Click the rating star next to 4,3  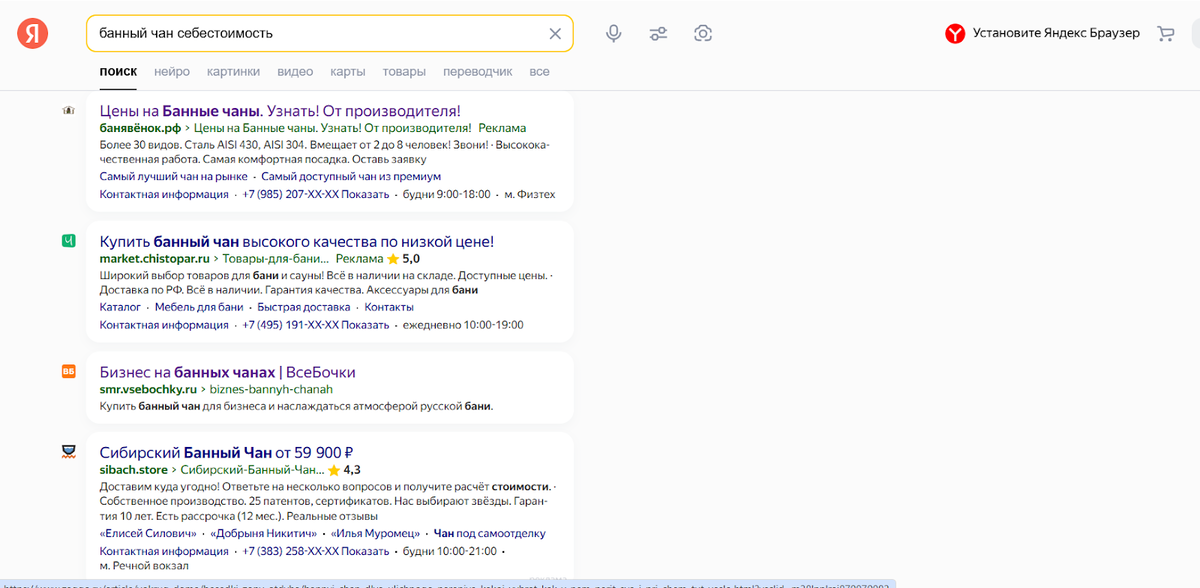pos(334,469)
